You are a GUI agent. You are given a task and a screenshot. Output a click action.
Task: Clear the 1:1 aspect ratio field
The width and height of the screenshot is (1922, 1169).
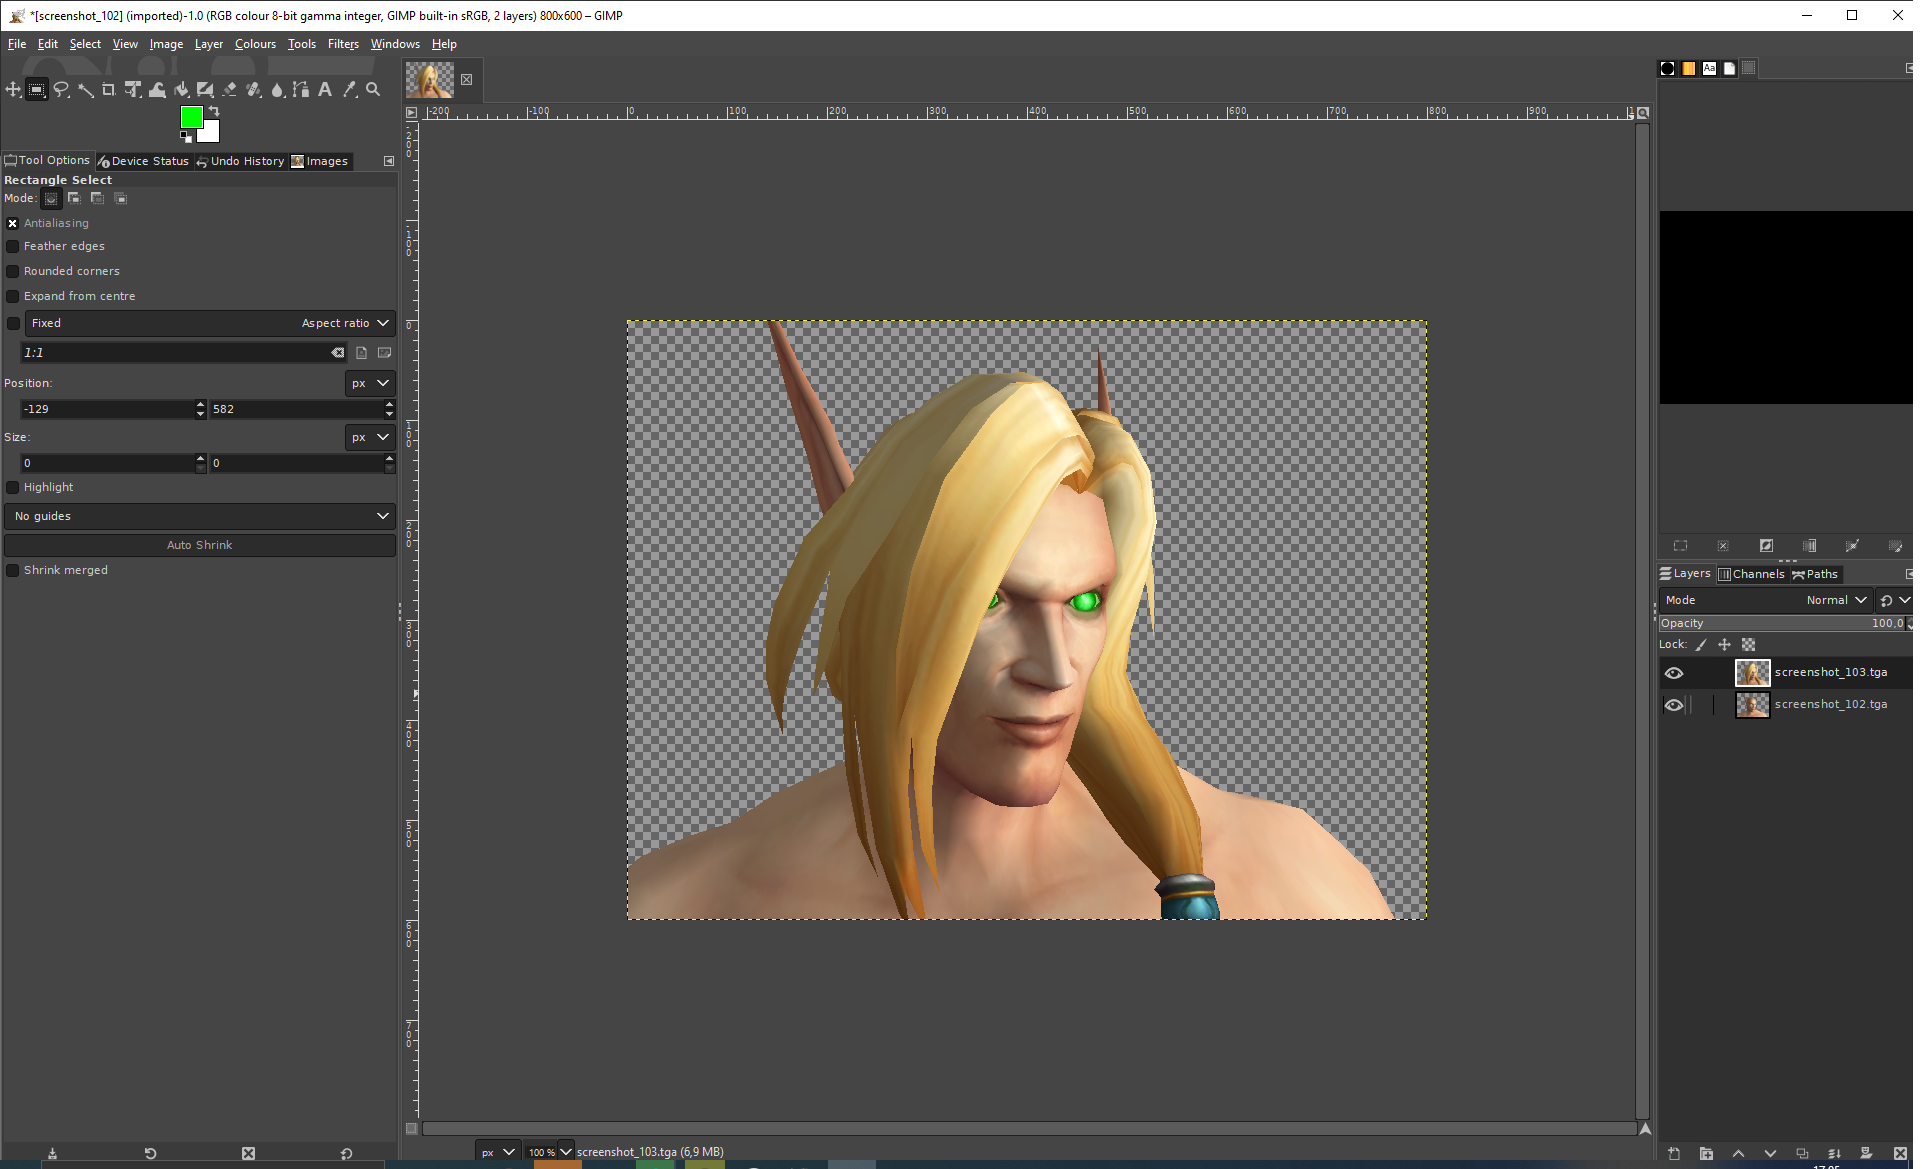click(x=338, y=353)
